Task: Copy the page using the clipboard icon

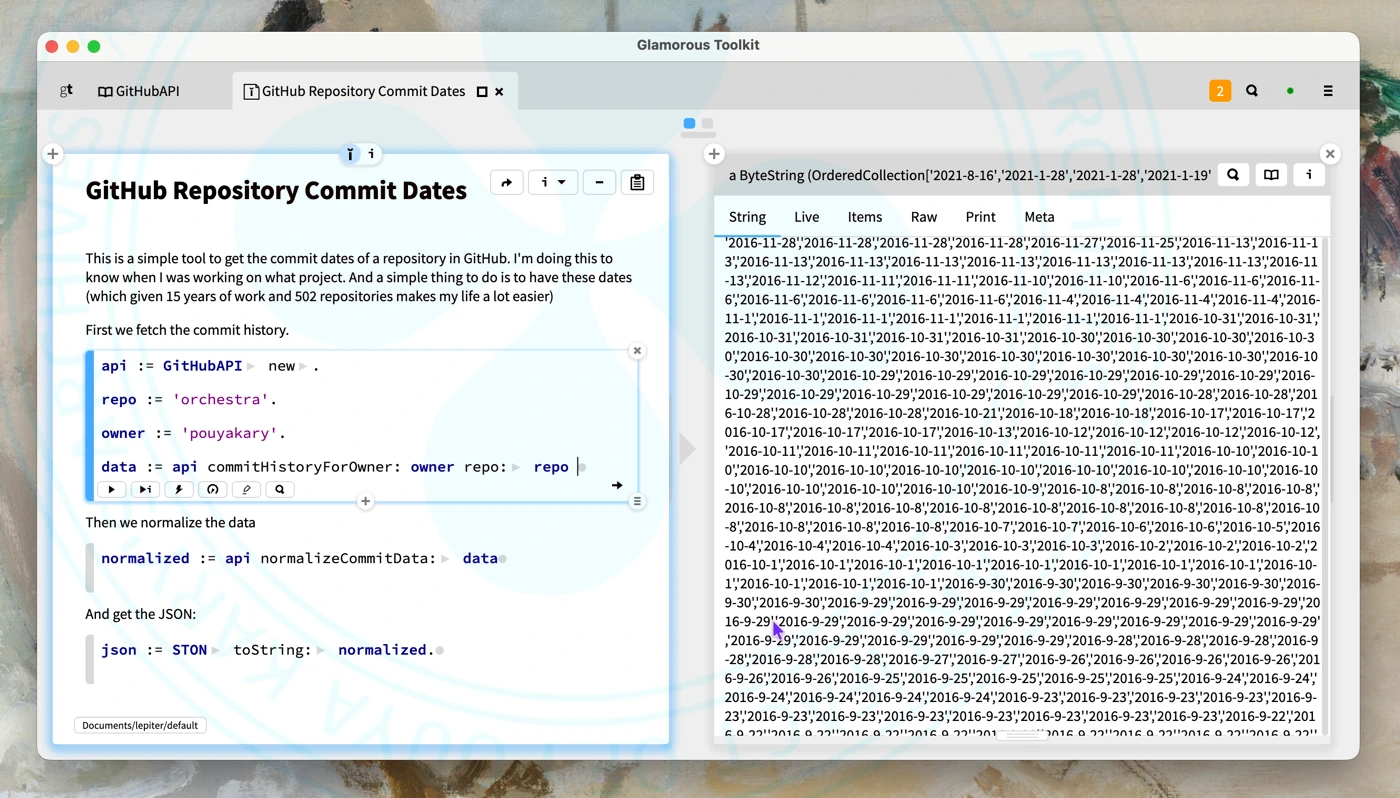Action: point(637,182)
